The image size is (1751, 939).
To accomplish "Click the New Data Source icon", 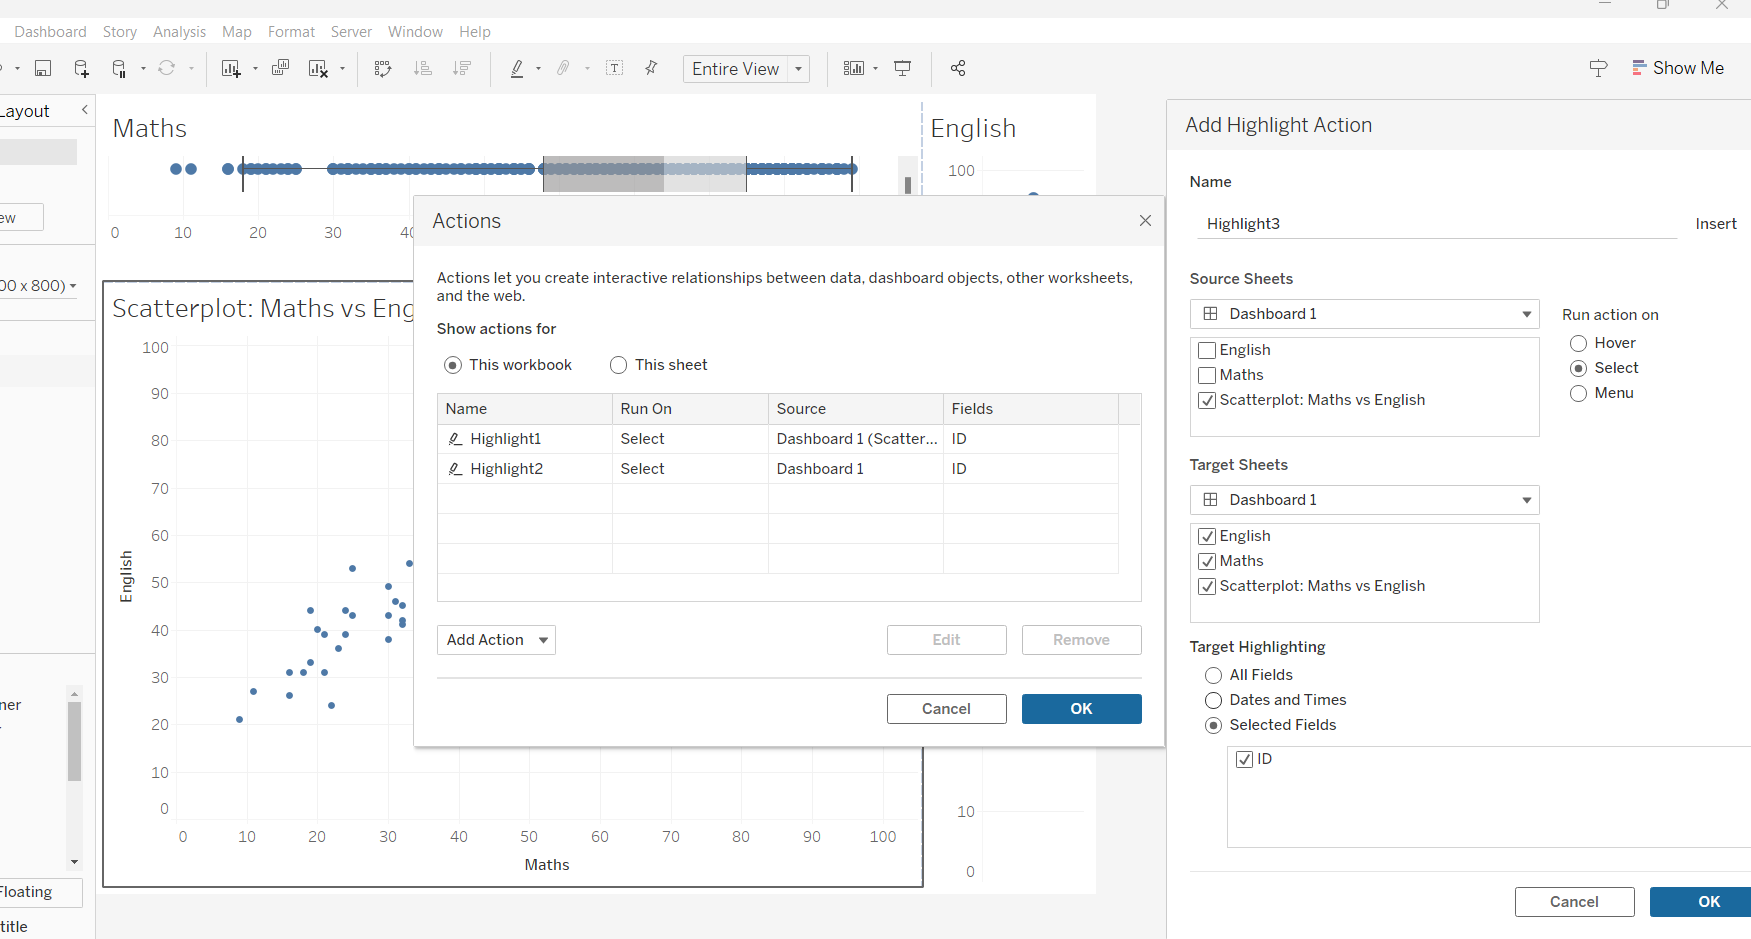I will tap(81, 68).
